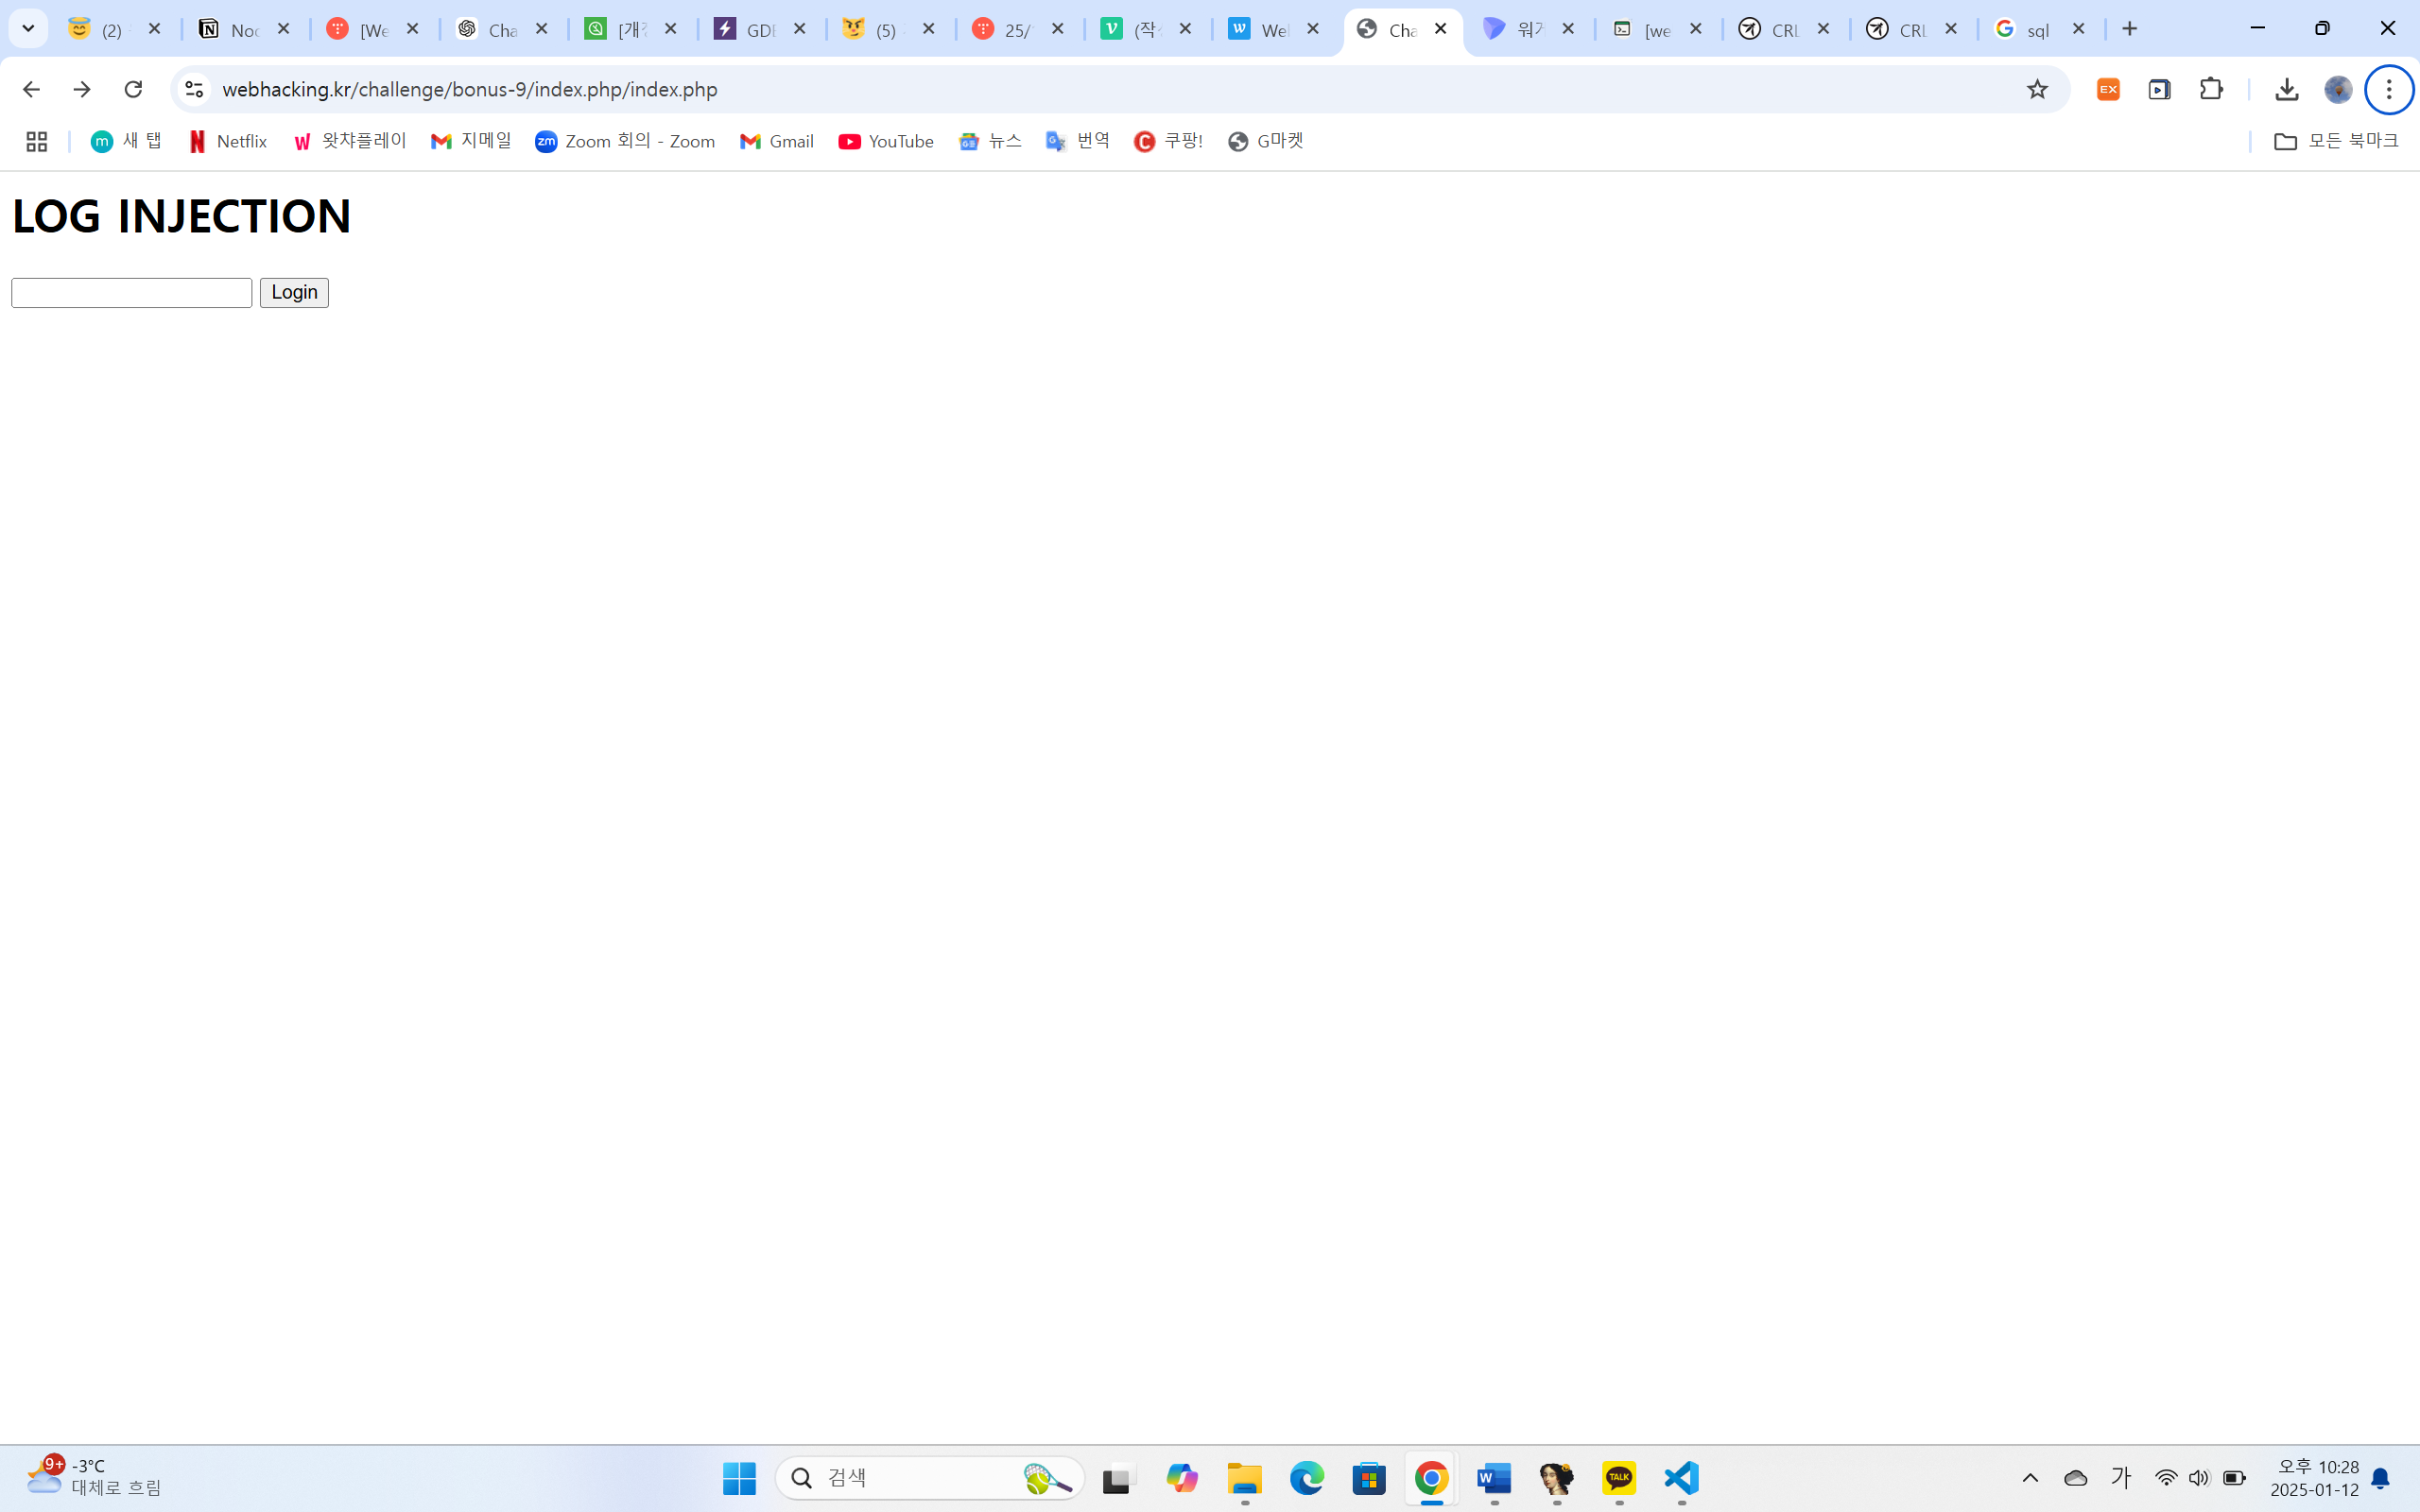Open the Chrome three-dot menu

point(2391,89)
